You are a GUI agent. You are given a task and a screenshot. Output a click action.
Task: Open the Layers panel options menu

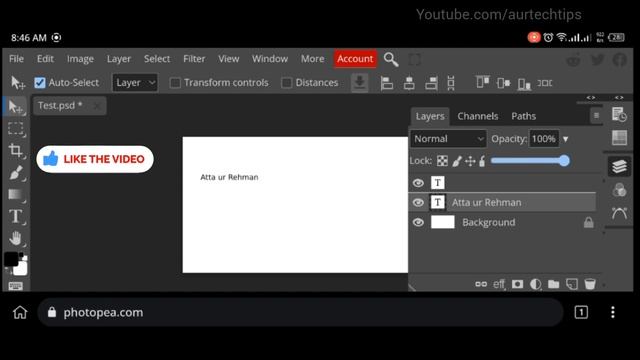(x=596, y=116)
